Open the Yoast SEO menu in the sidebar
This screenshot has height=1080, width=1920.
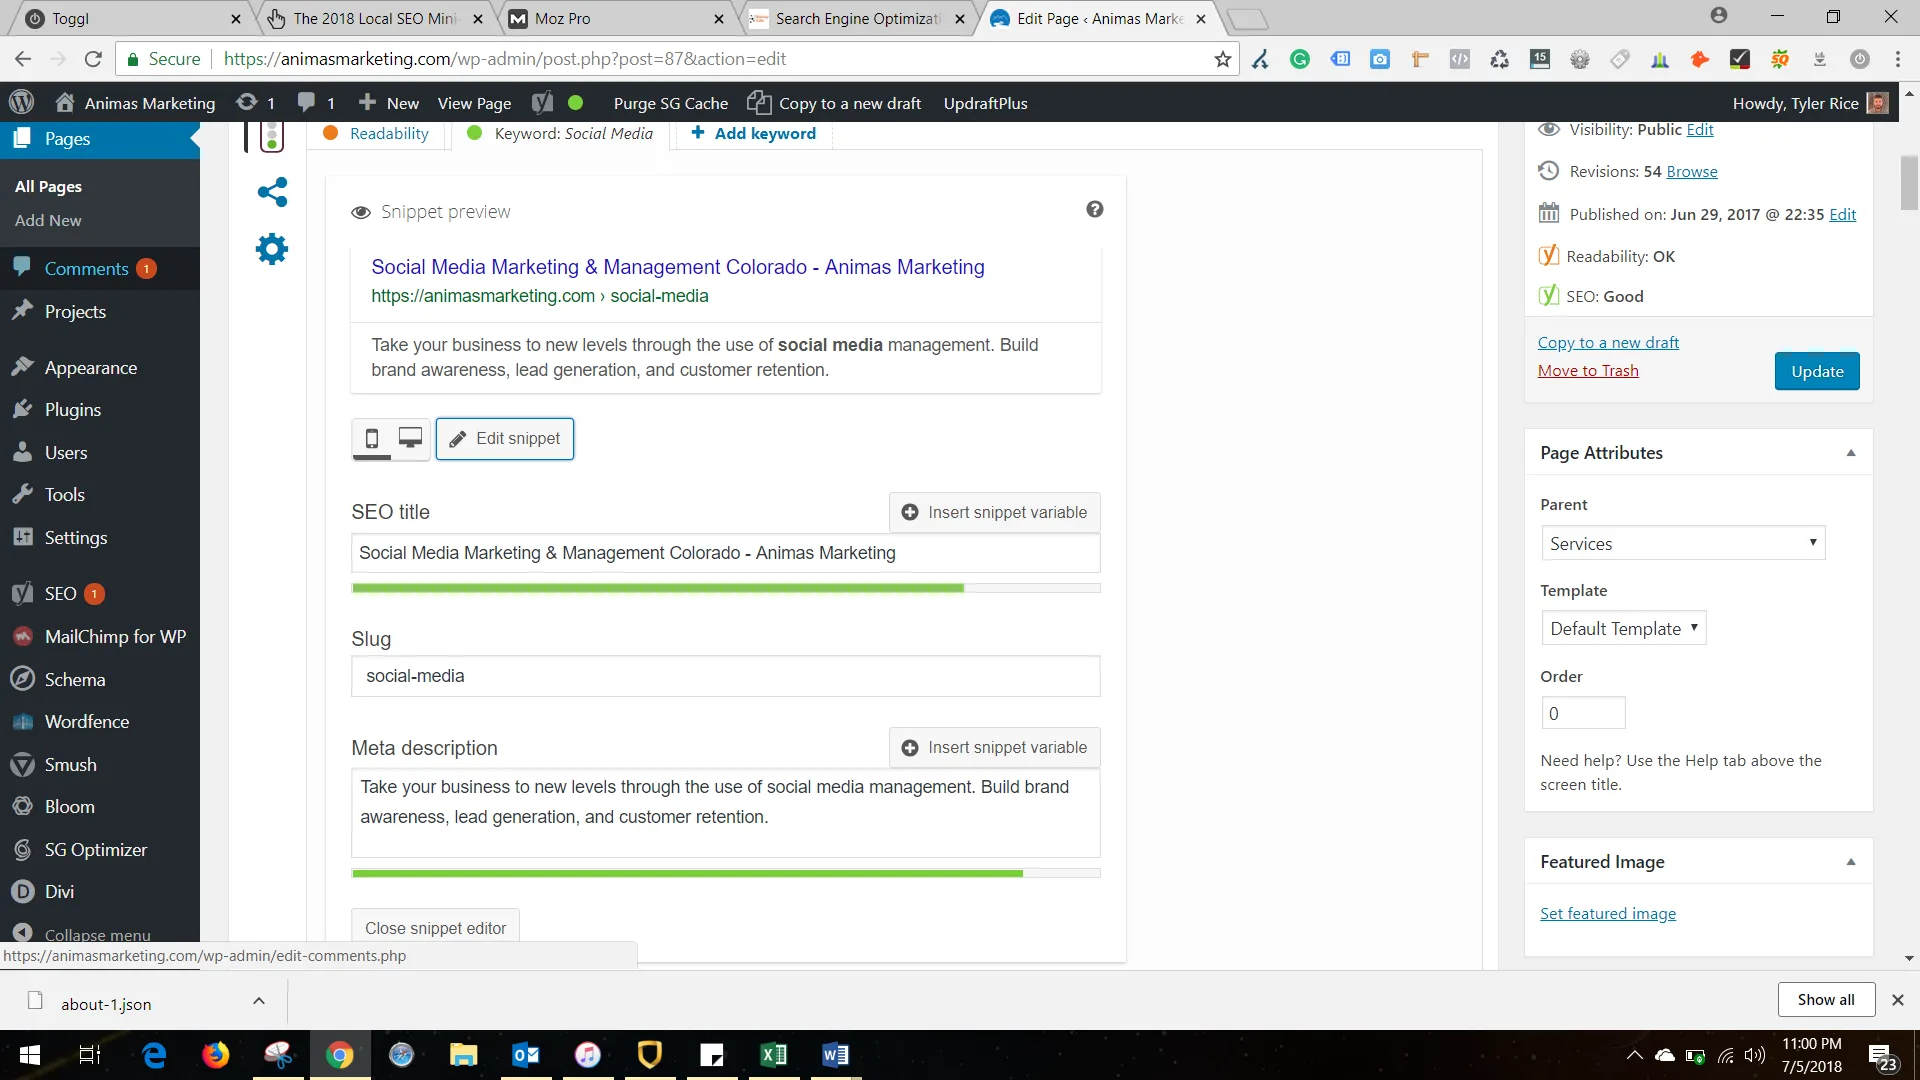tap(61, 593)
